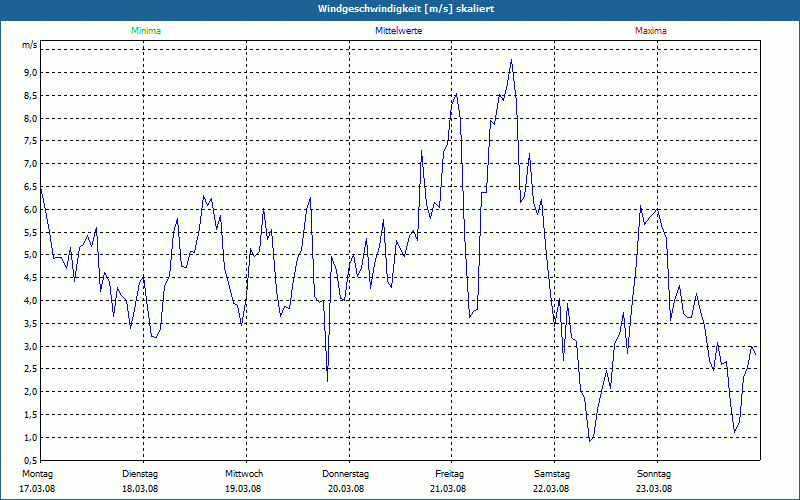The image size is (800, 500).
Task: Click the 7,5 y-axis value
Action: [31, 141]
